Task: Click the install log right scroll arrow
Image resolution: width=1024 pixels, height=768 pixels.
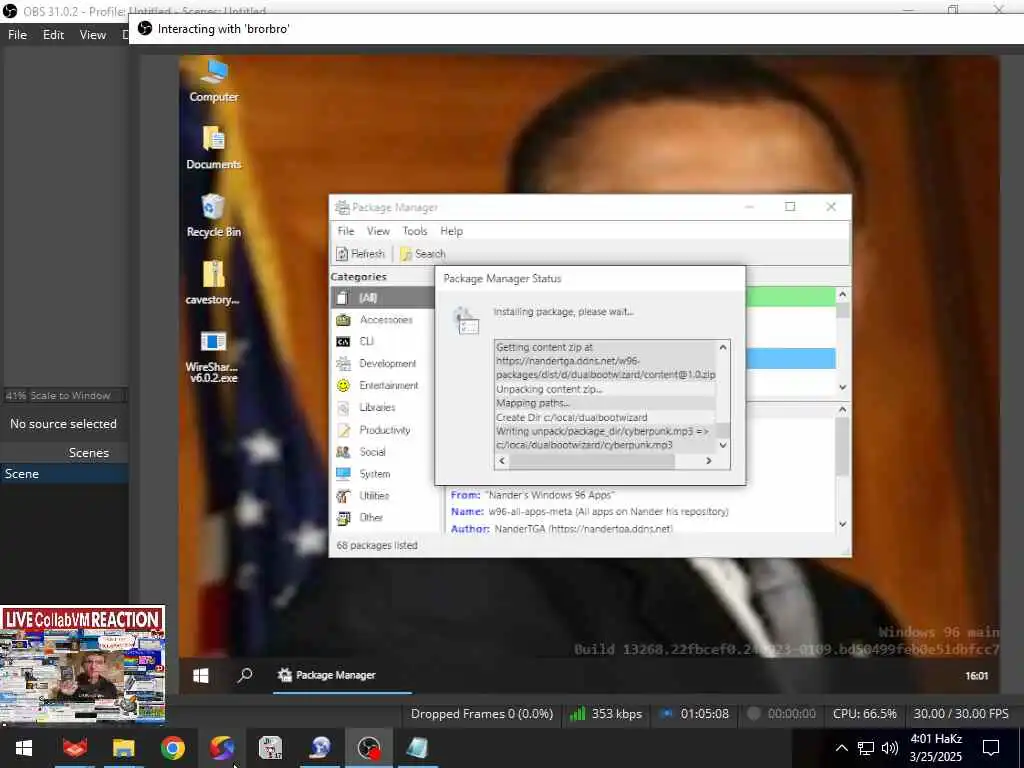Action: pyautogui.click(x=709, y=461)
